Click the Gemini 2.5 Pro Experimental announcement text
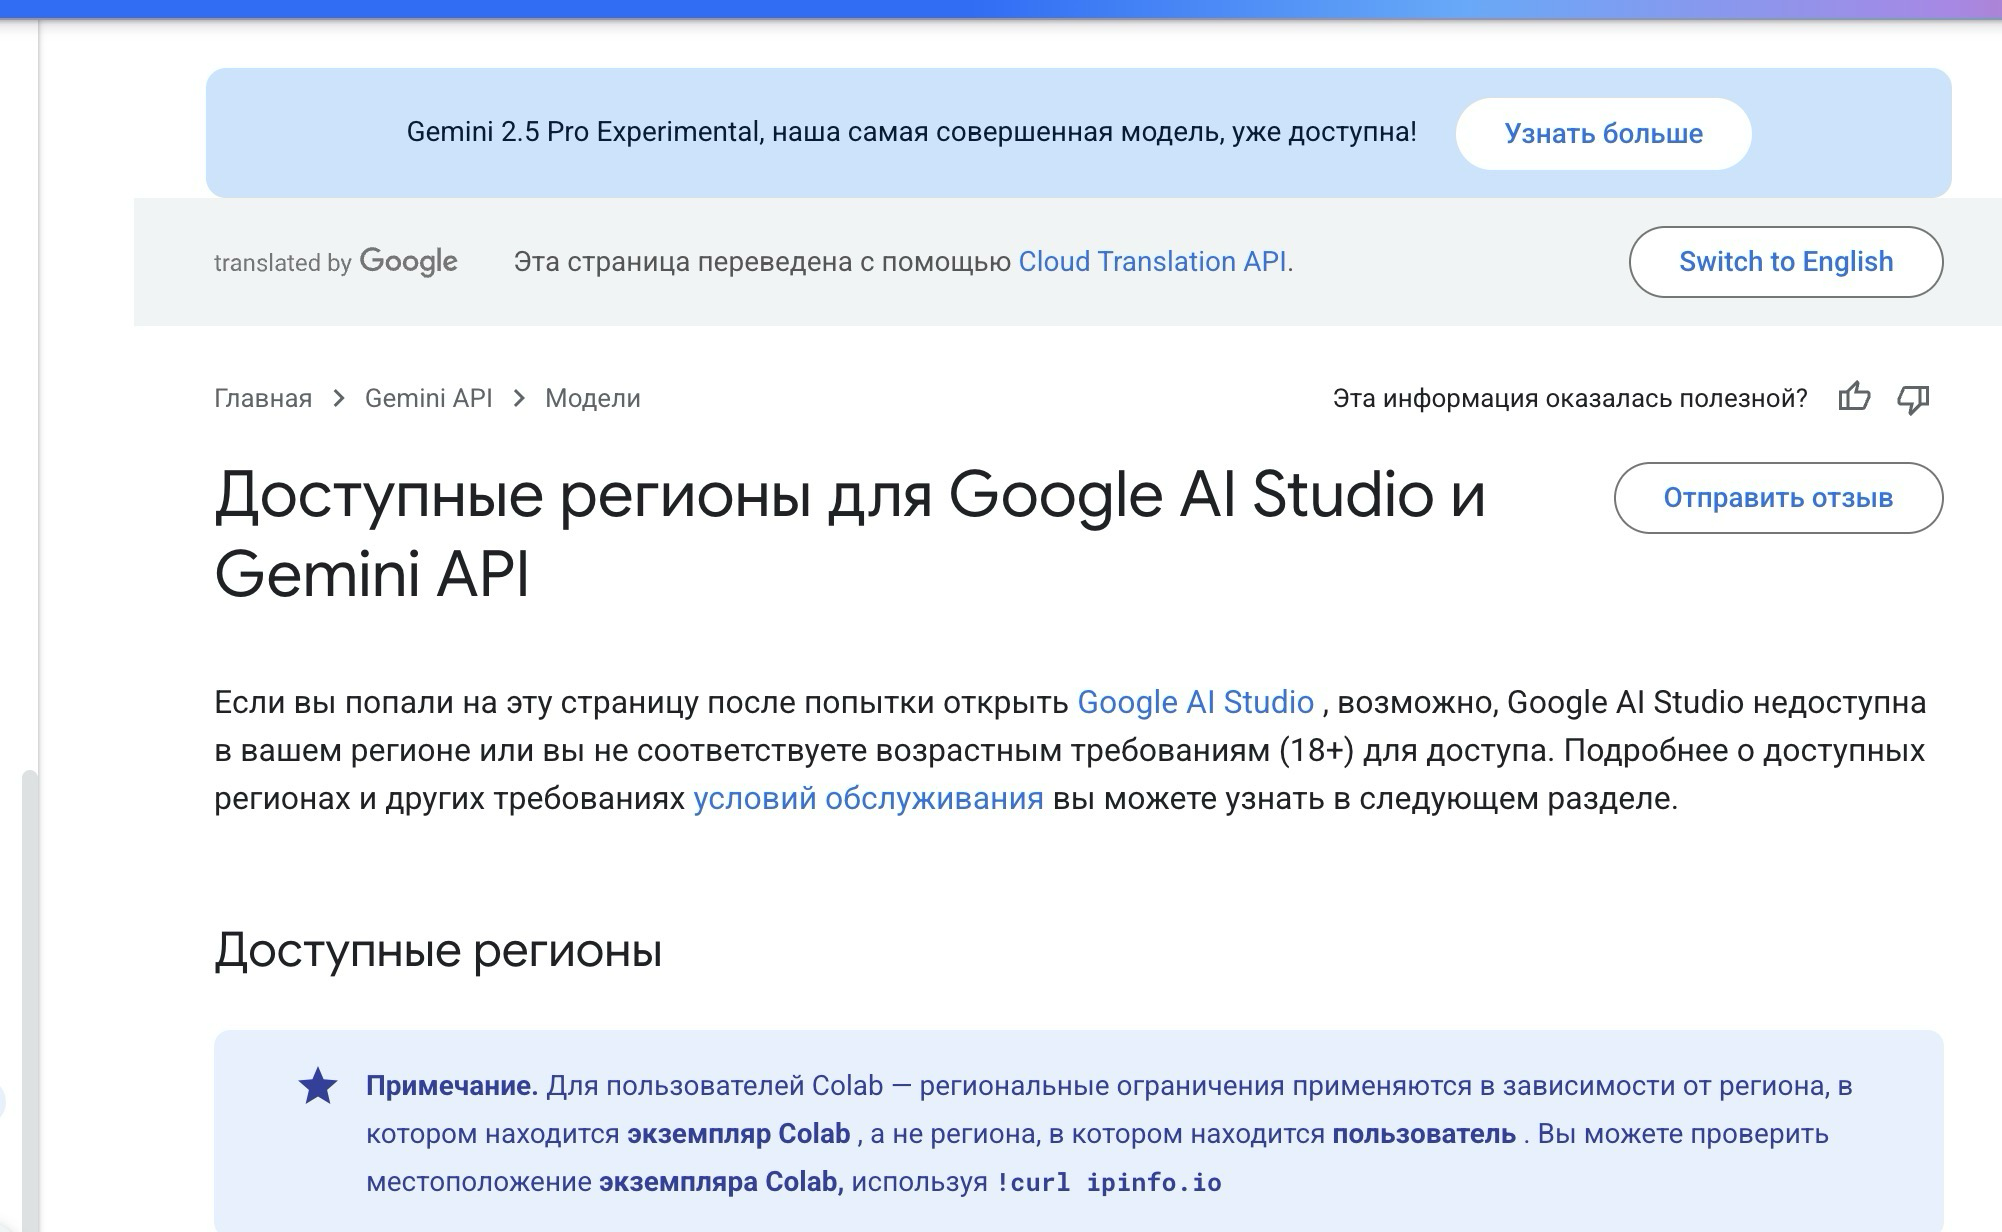This screenshot has height=1232, width=2002. pyautogui.click(x=911, y=132)
